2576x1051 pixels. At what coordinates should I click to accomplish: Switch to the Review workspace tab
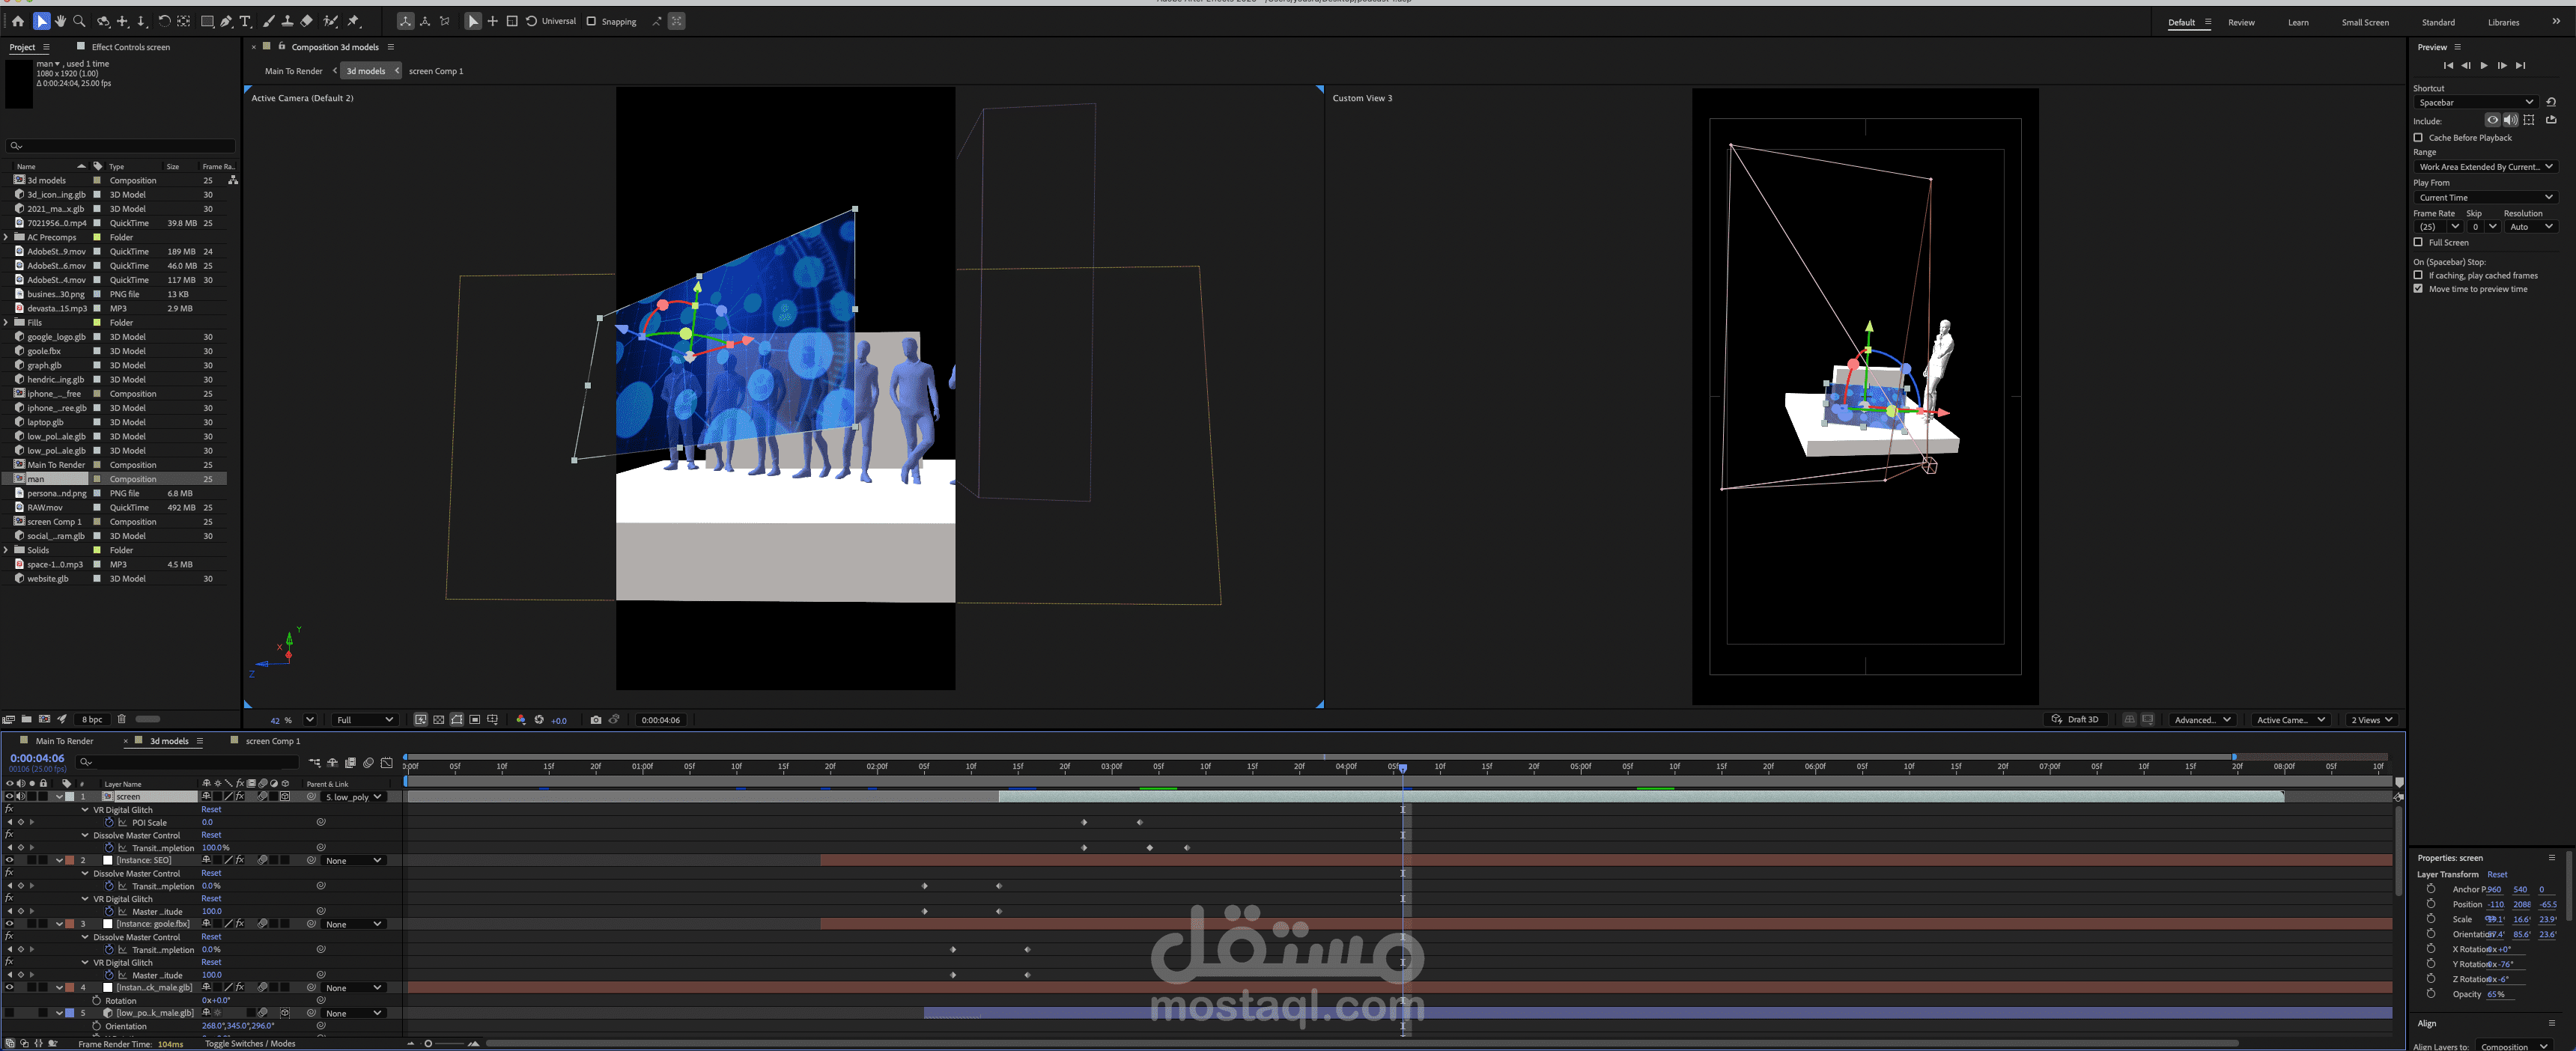2241,22
